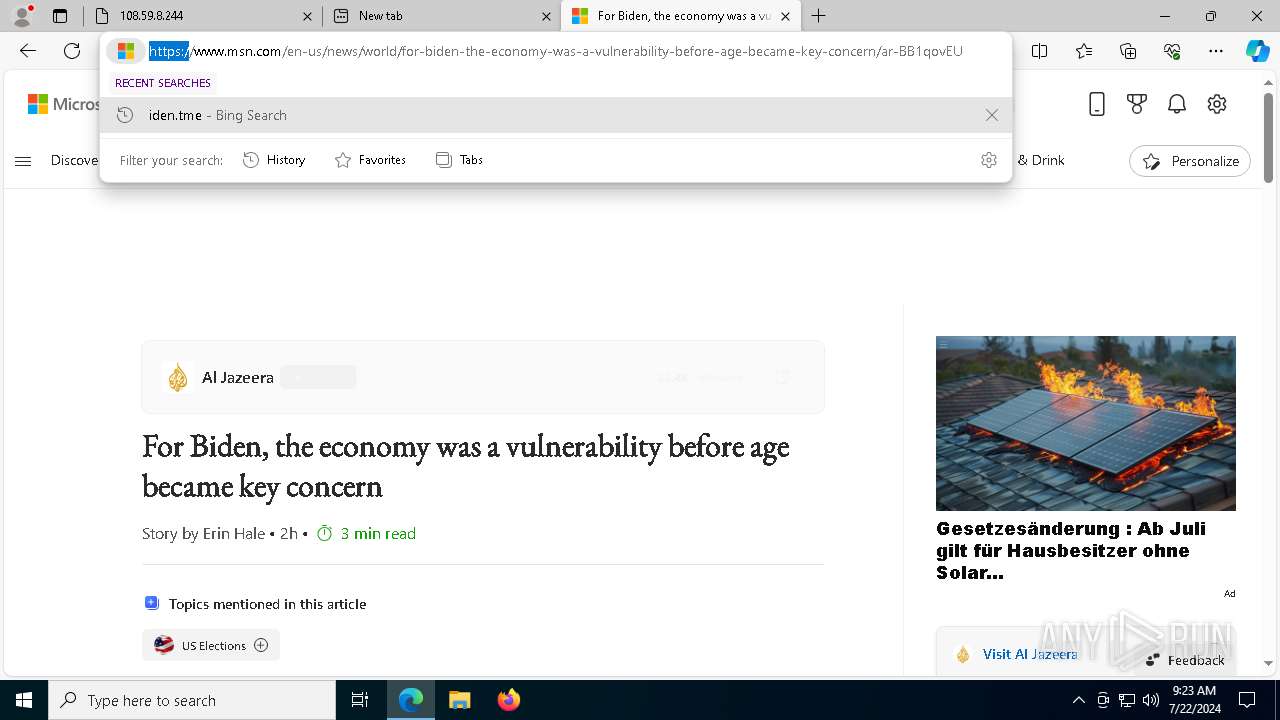Click the article headline about Biden
Viewport: 1280px width, 720px height.
pyautogui.click(x=466, y=466)
